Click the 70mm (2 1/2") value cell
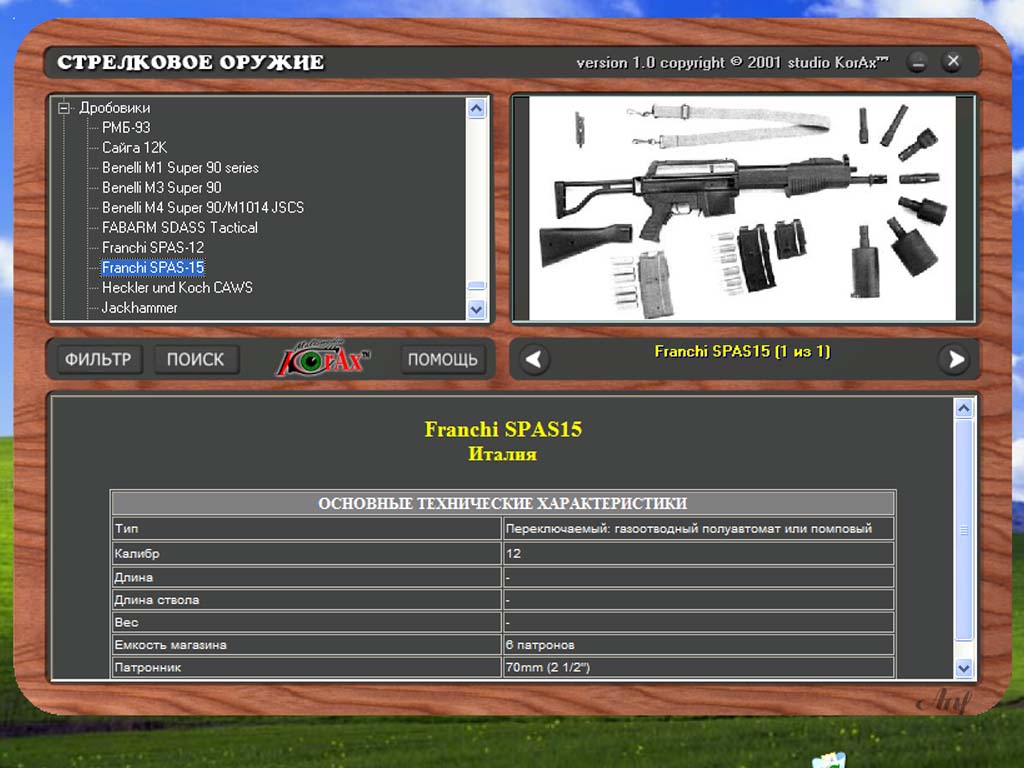This screenshot has width=1024, height=768. click(698, 667)
